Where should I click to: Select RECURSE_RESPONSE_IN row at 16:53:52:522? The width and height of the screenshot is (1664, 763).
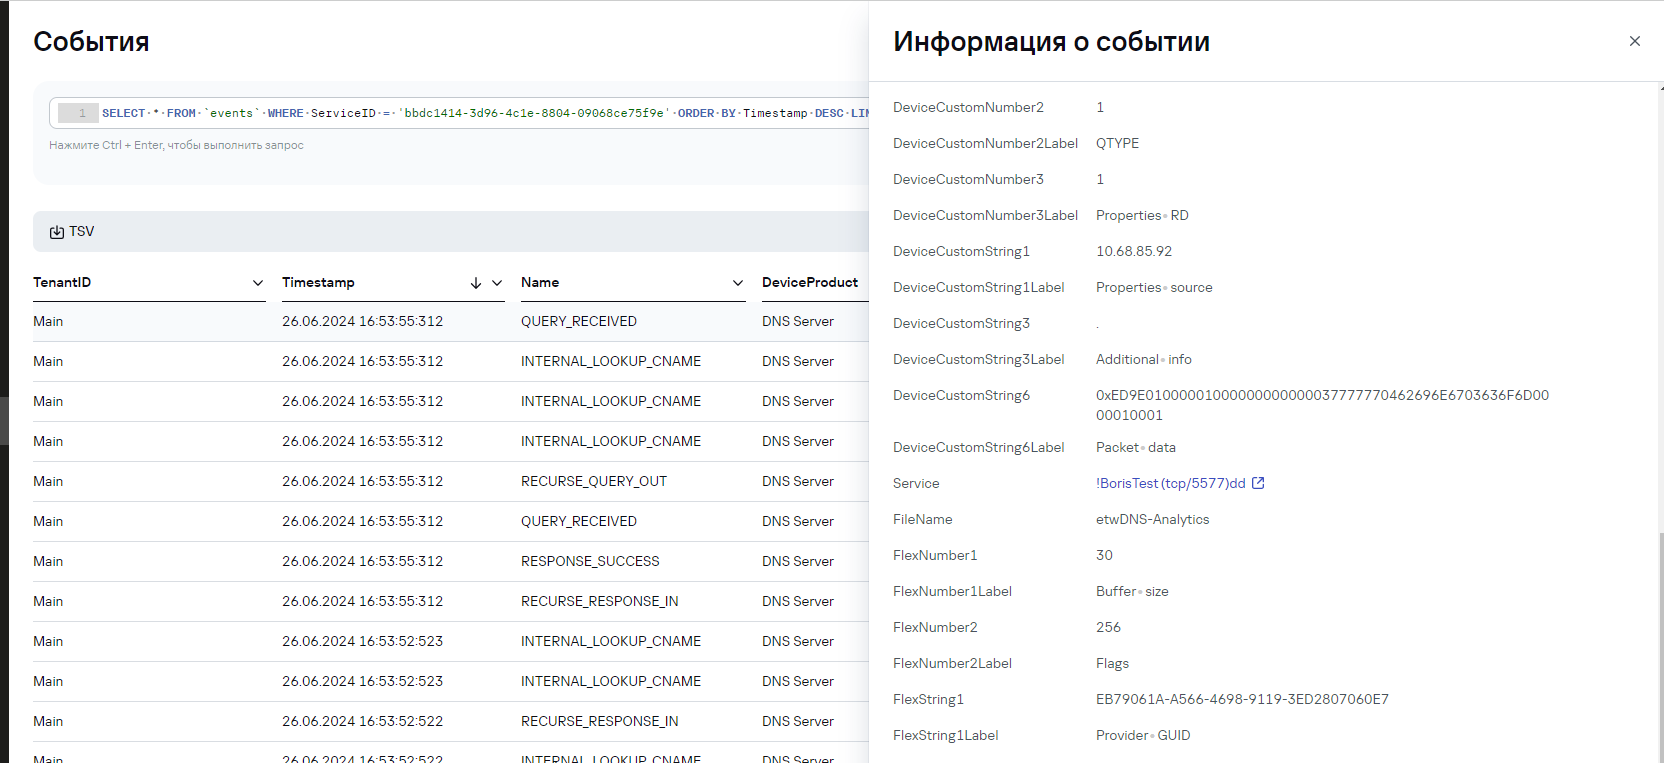(451, 721)
